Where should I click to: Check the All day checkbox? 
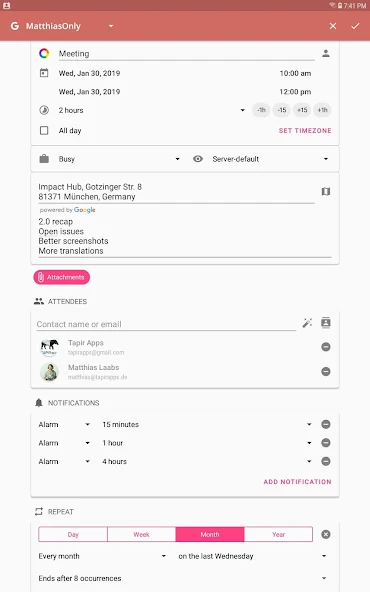[x=44, y=131]
